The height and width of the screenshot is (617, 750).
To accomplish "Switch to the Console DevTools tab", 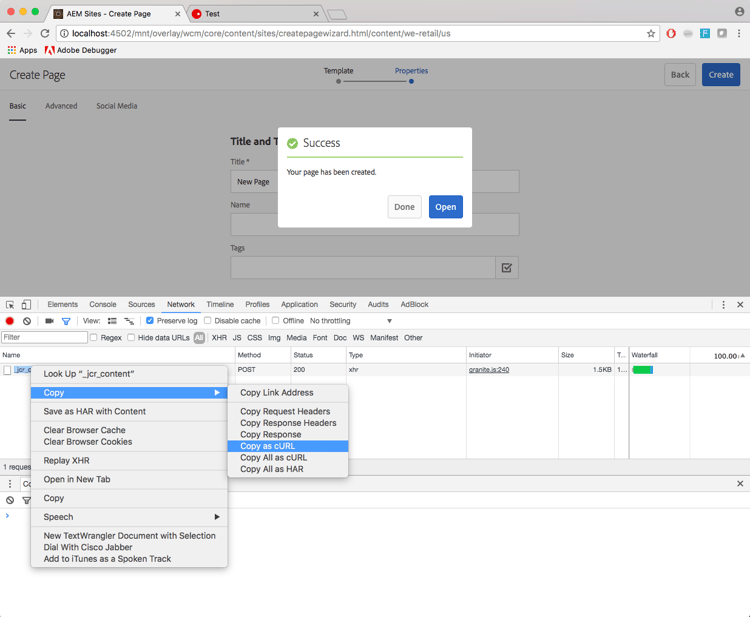I will tap(103, 305).
